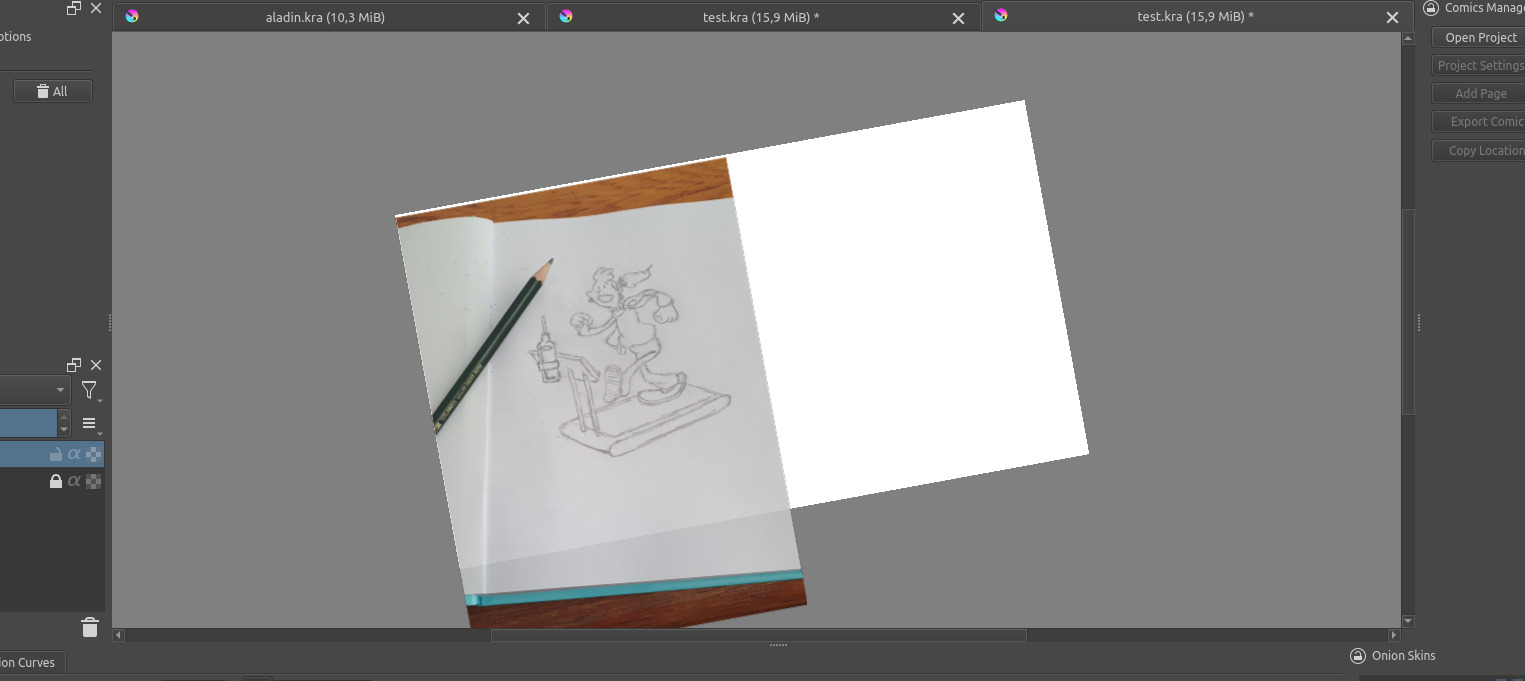
Task: Adjust the layer opacity slider
Action: click(28, 423)
